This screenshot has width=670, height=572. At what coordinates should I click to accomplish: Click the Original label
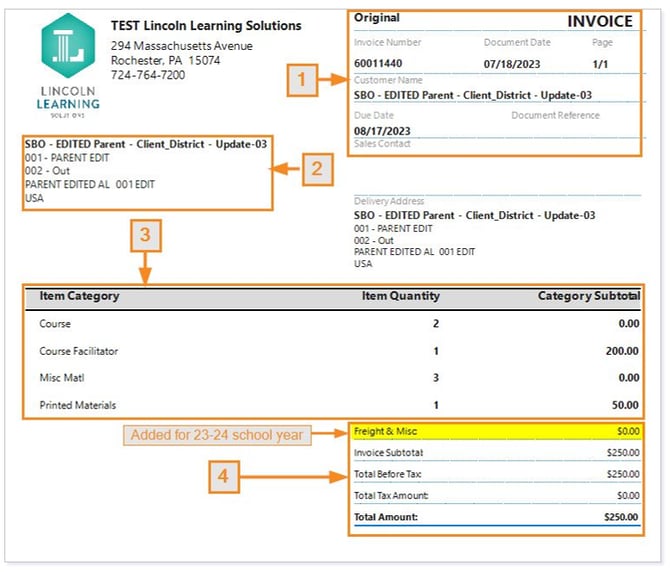pos(377,18)
